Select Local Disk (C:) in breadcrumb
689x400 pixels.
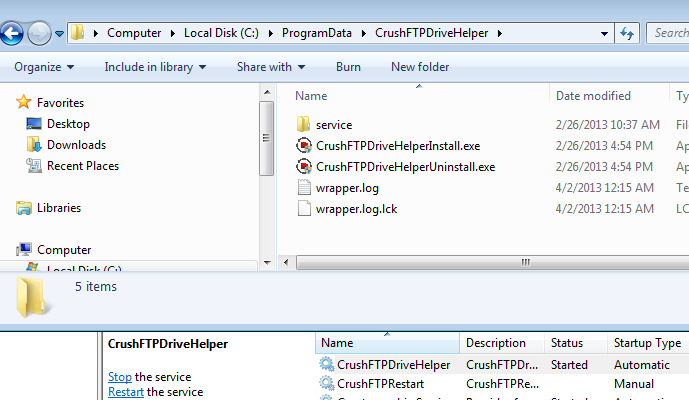tap(221, 33)
